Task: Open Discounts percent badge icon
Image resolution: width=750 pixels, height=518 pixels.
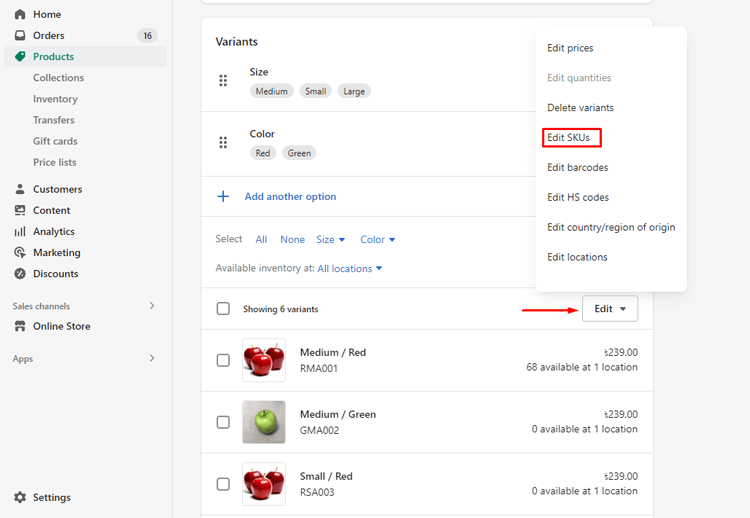Action: 20,274
